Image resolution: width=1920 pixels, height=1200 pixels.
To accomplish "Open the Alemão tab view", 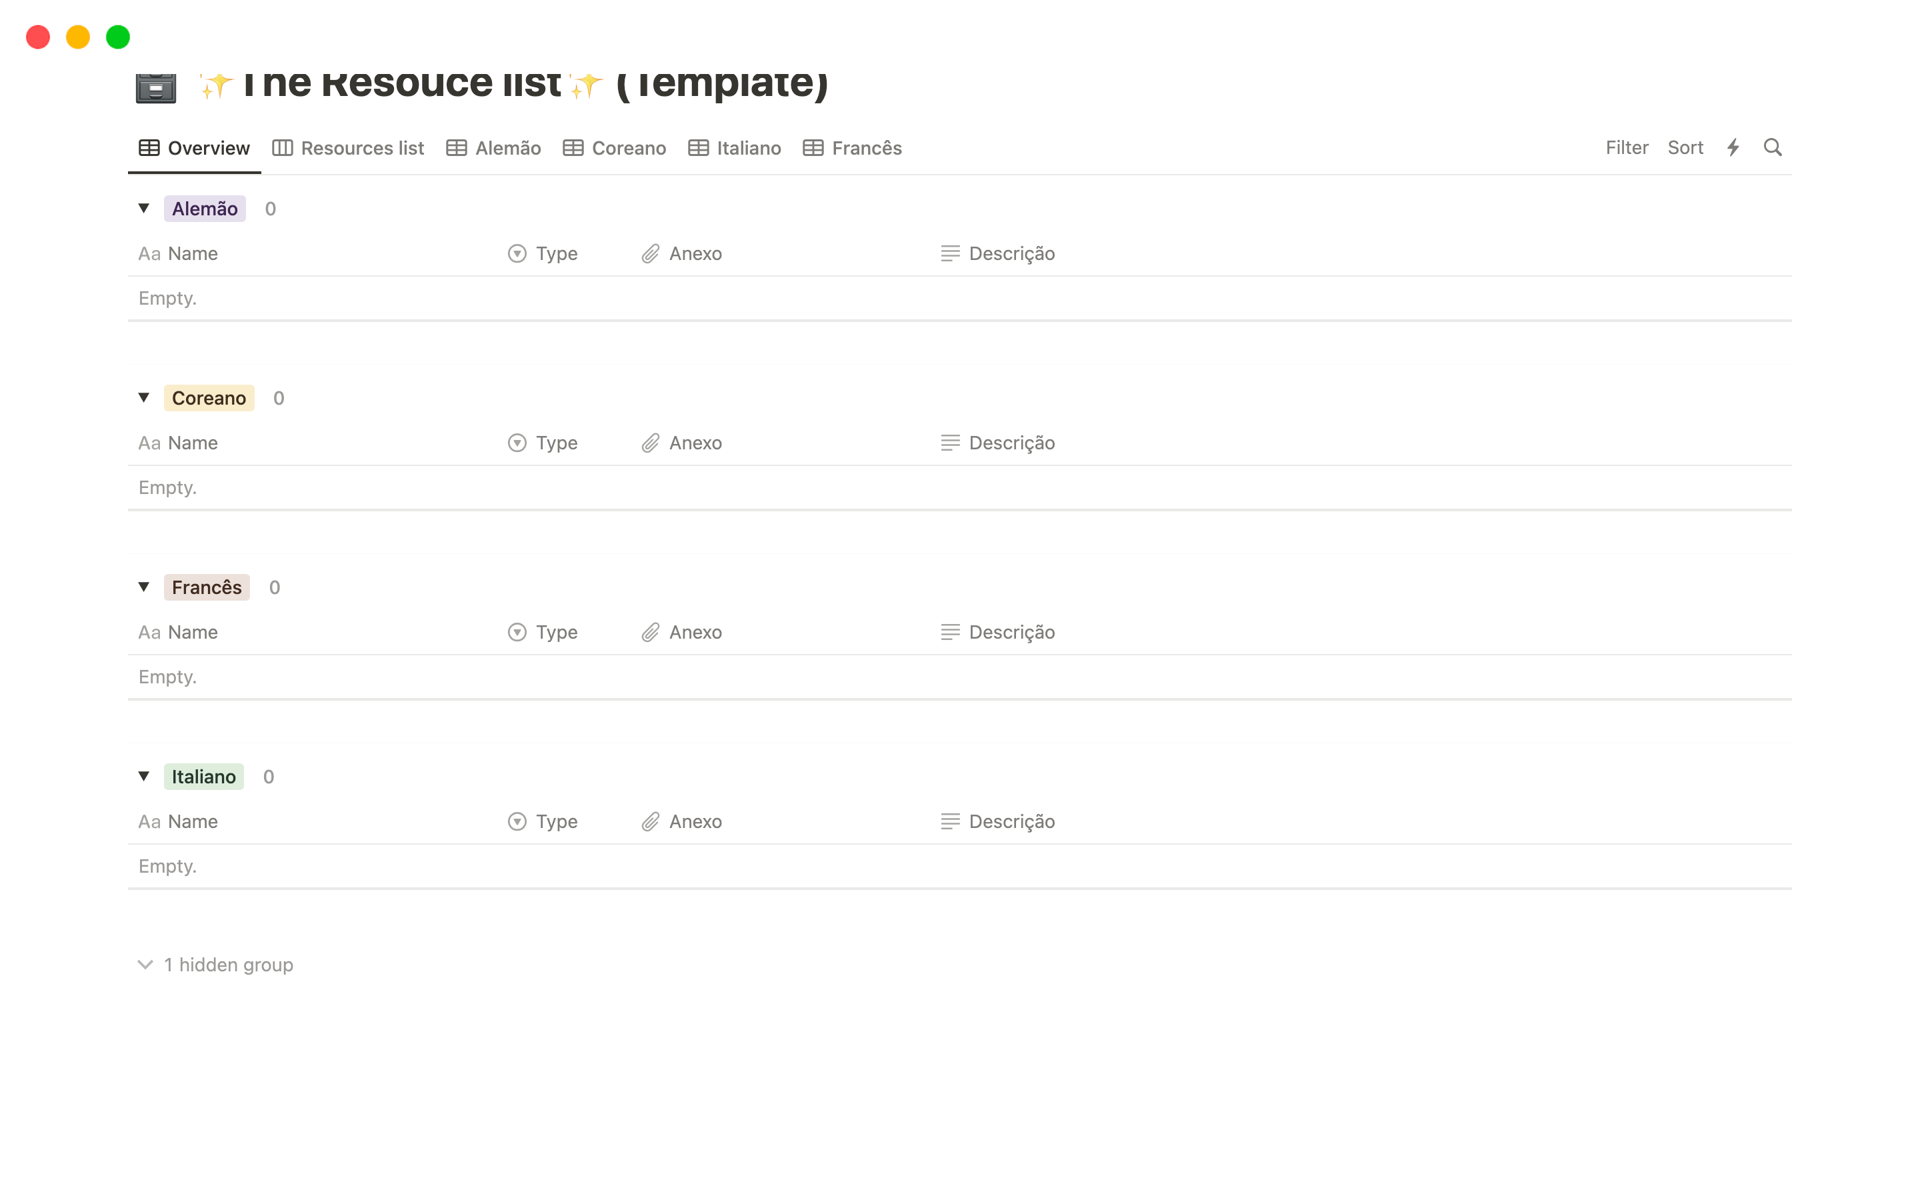I will (506, 147).
